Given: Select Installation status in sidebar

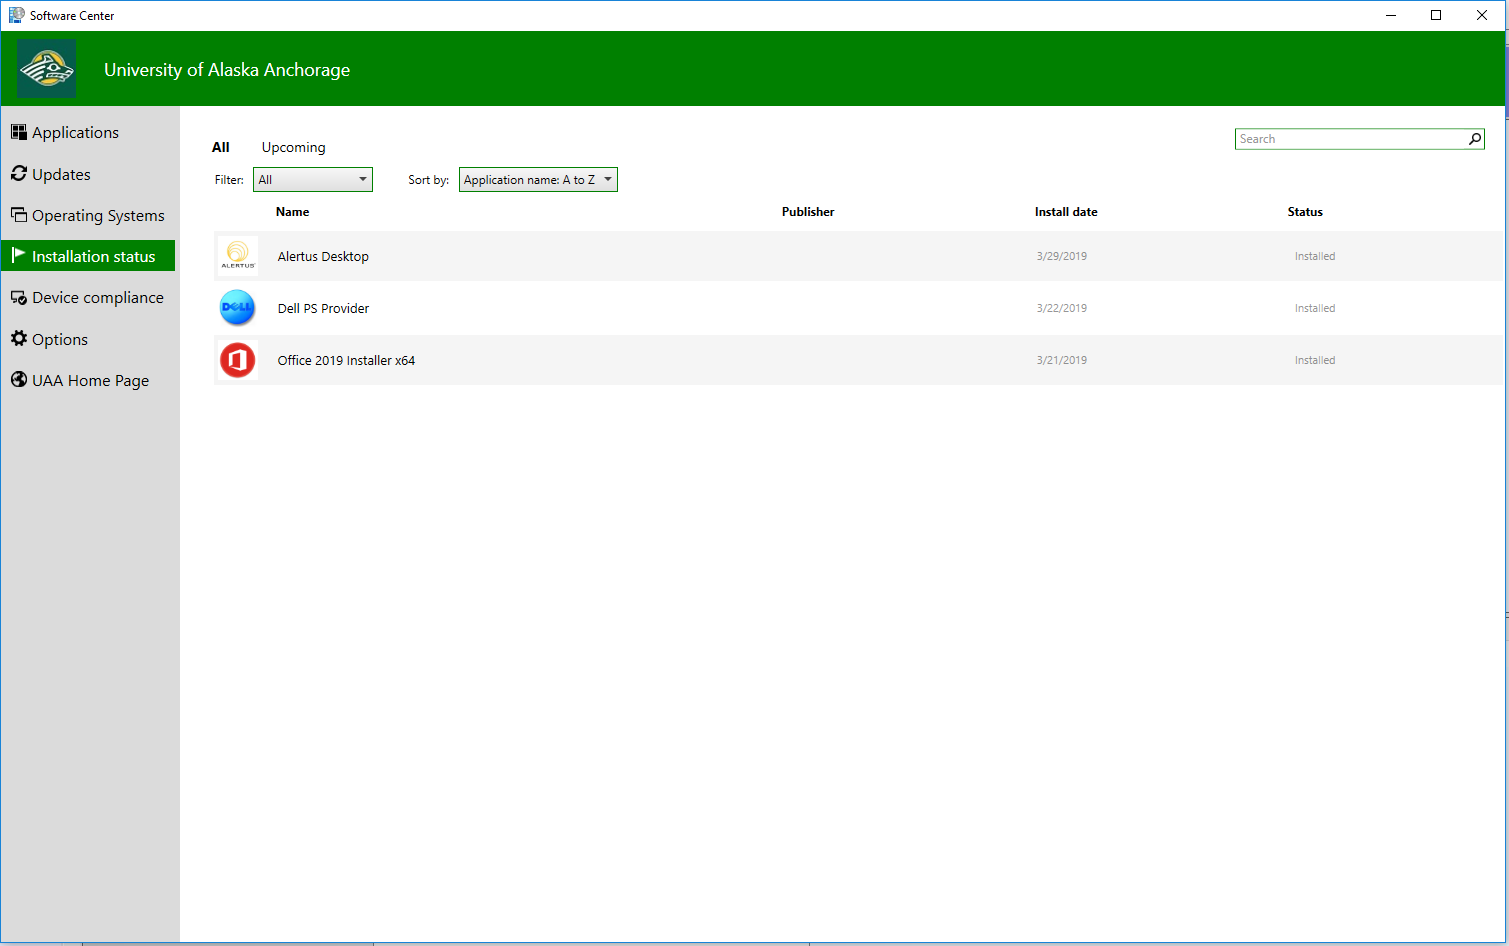Looking at the screenshot, I should (x=93, y=257).
